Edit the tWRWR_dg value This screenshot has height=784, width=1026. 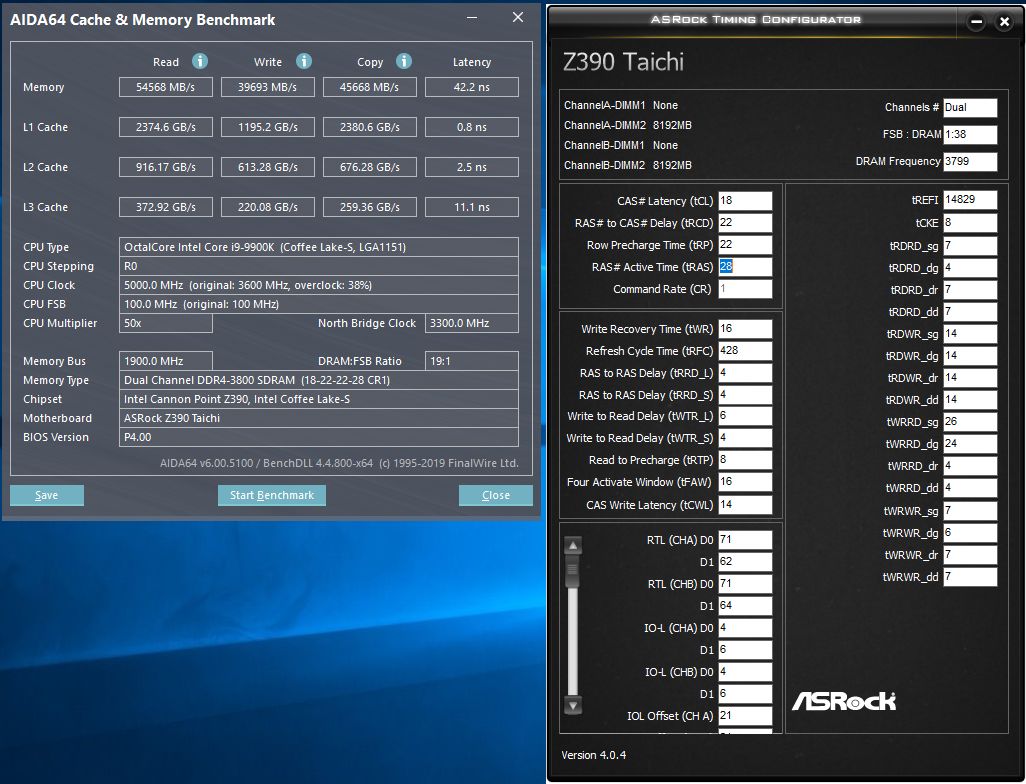(970, 533)
